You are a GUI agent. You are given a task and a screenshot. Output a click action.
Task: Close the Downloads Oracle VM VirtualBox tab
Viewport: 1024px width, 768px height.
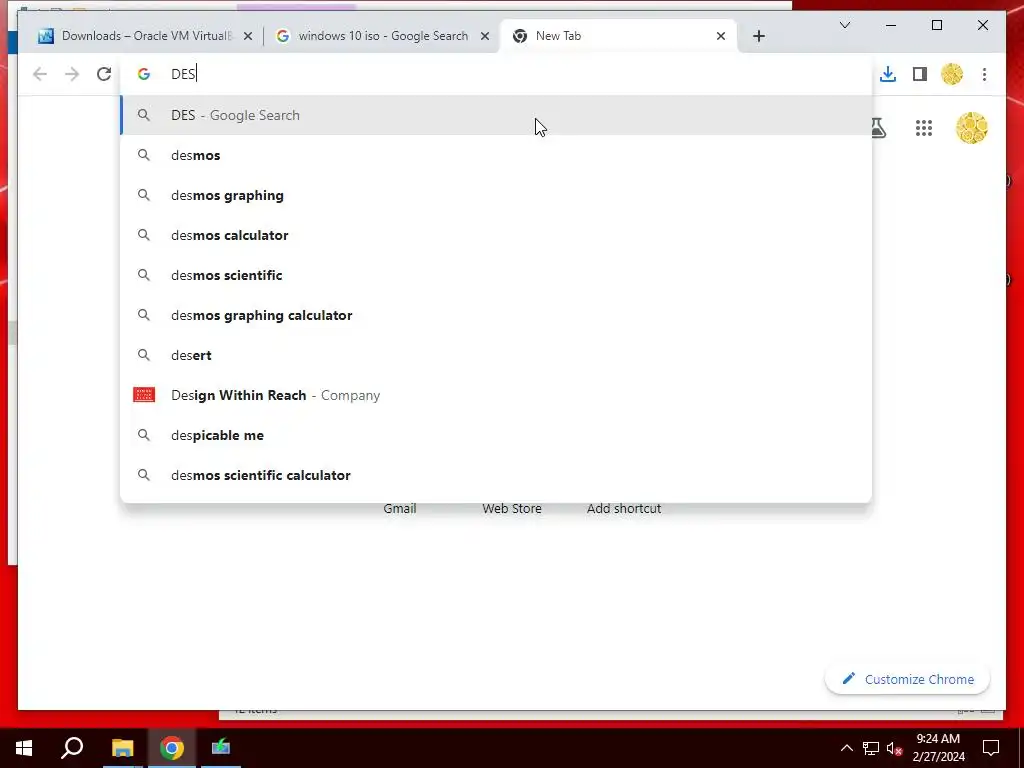point(248,37)
